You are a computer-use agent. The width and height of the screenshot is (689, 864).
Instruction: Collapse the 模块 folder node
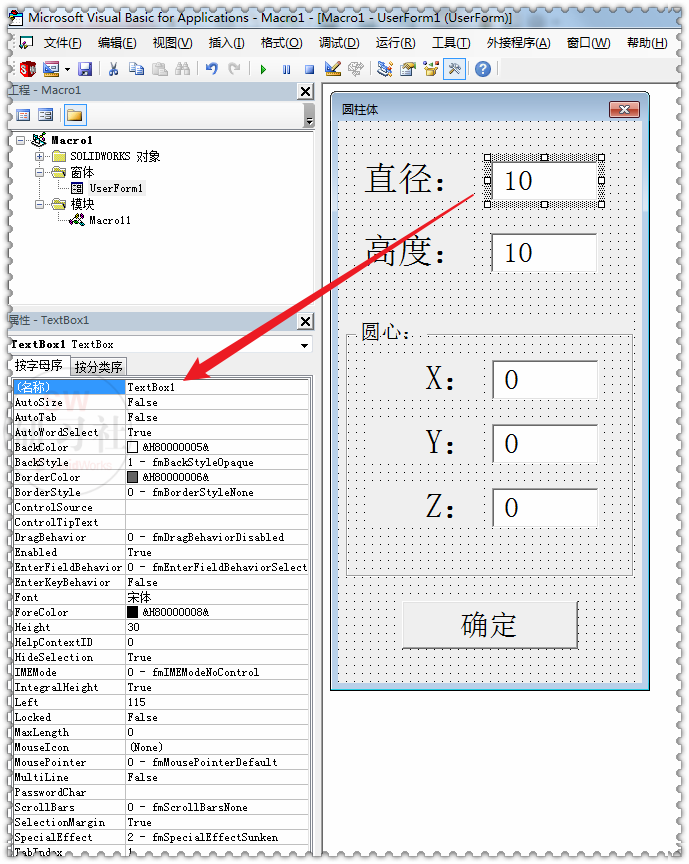(39, 204)
